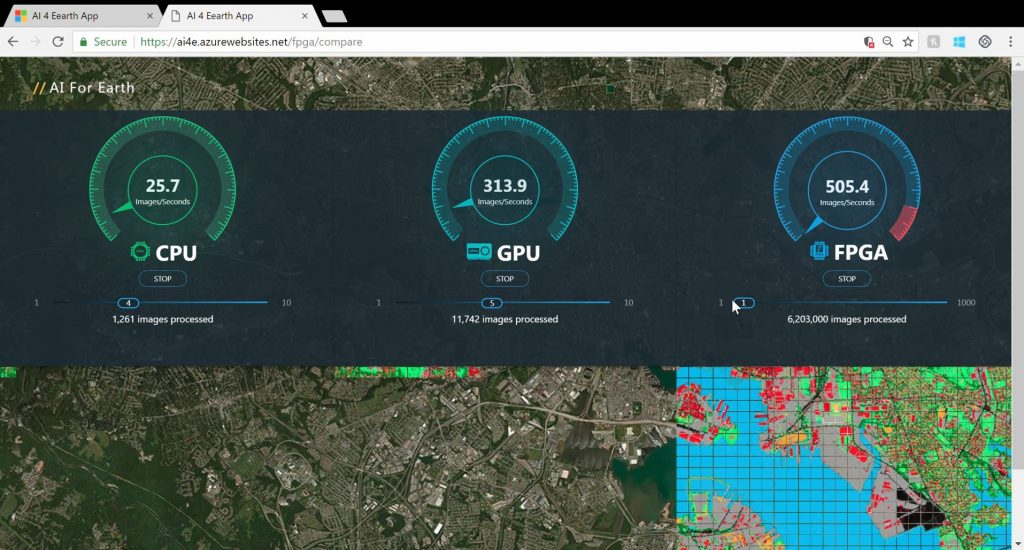Stop the FPGA processing
The height and width of the screenshot is (550, 1024).
pos(847,279)
